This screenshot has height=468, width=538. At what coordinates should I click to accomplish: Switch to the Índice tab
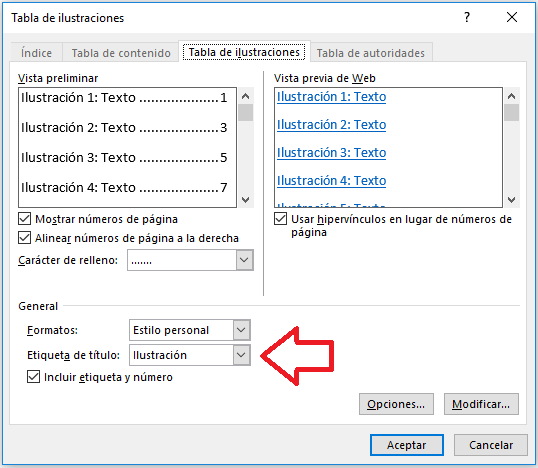(x=36, y=53)
